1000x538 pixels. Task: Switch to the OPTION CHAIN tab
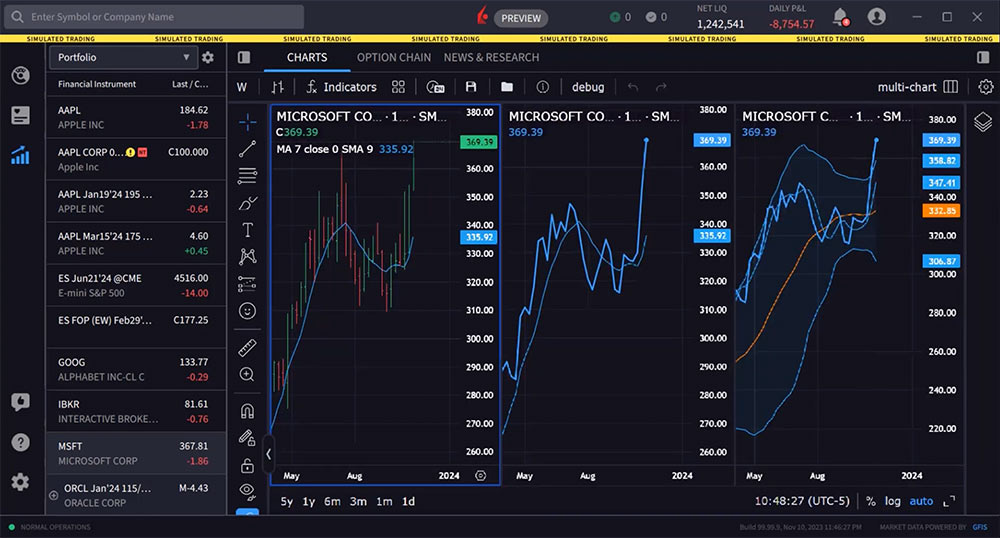tap(394, 58)
